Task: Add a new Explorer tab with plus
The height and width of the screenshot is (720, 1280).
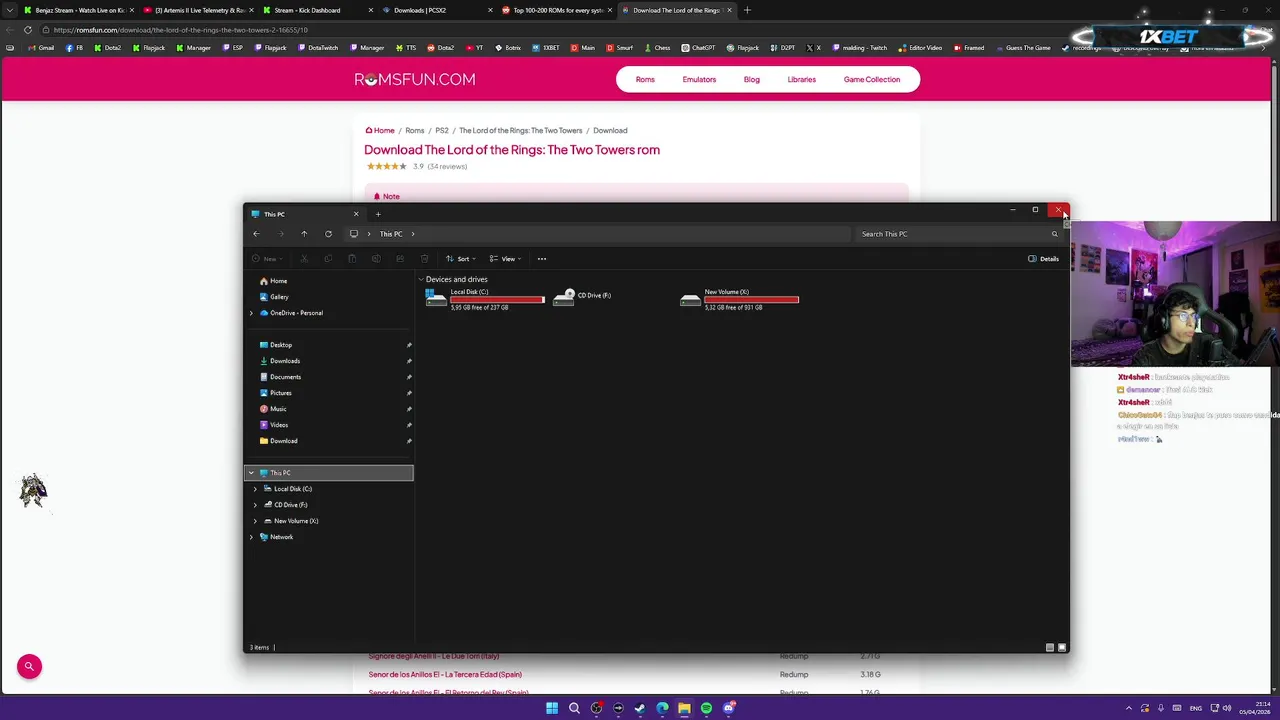Action: [378, 214]
